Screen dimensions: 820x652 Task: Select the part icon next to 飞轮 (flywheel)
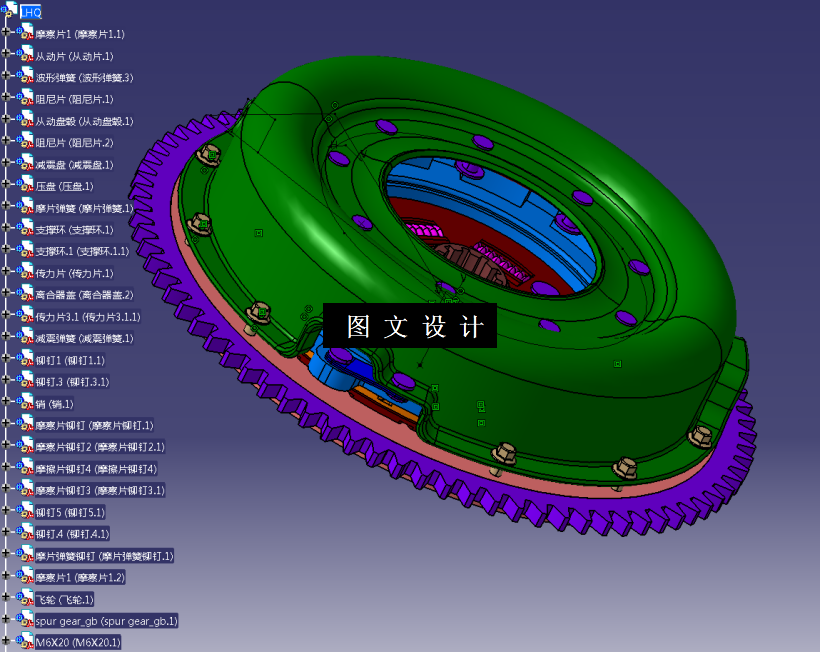pyautogui.click(x=24, y=599)
